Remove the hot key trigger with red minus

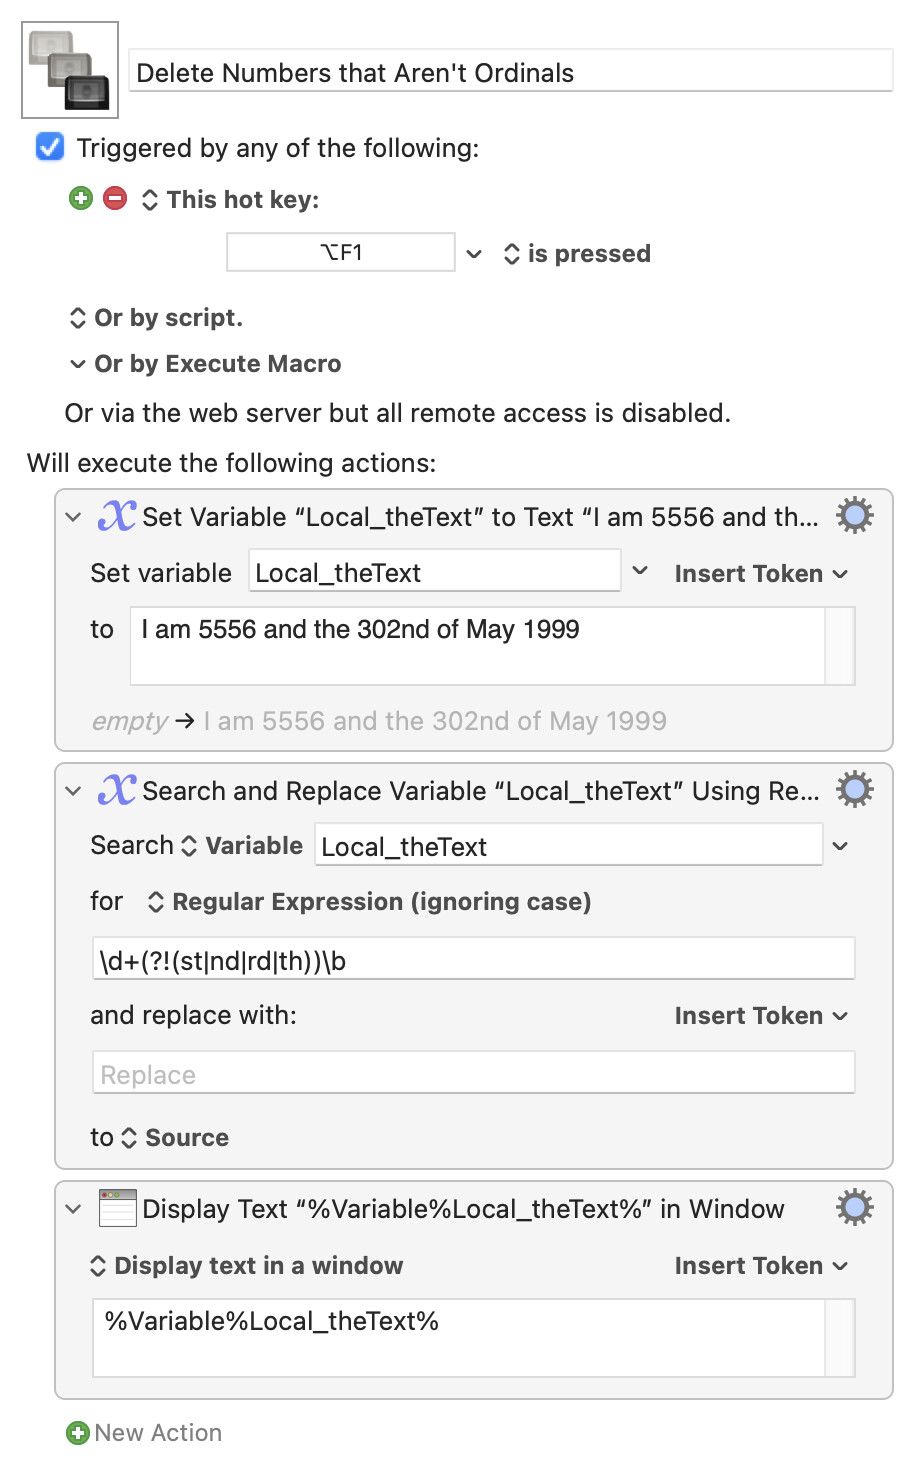coord(116,198)
